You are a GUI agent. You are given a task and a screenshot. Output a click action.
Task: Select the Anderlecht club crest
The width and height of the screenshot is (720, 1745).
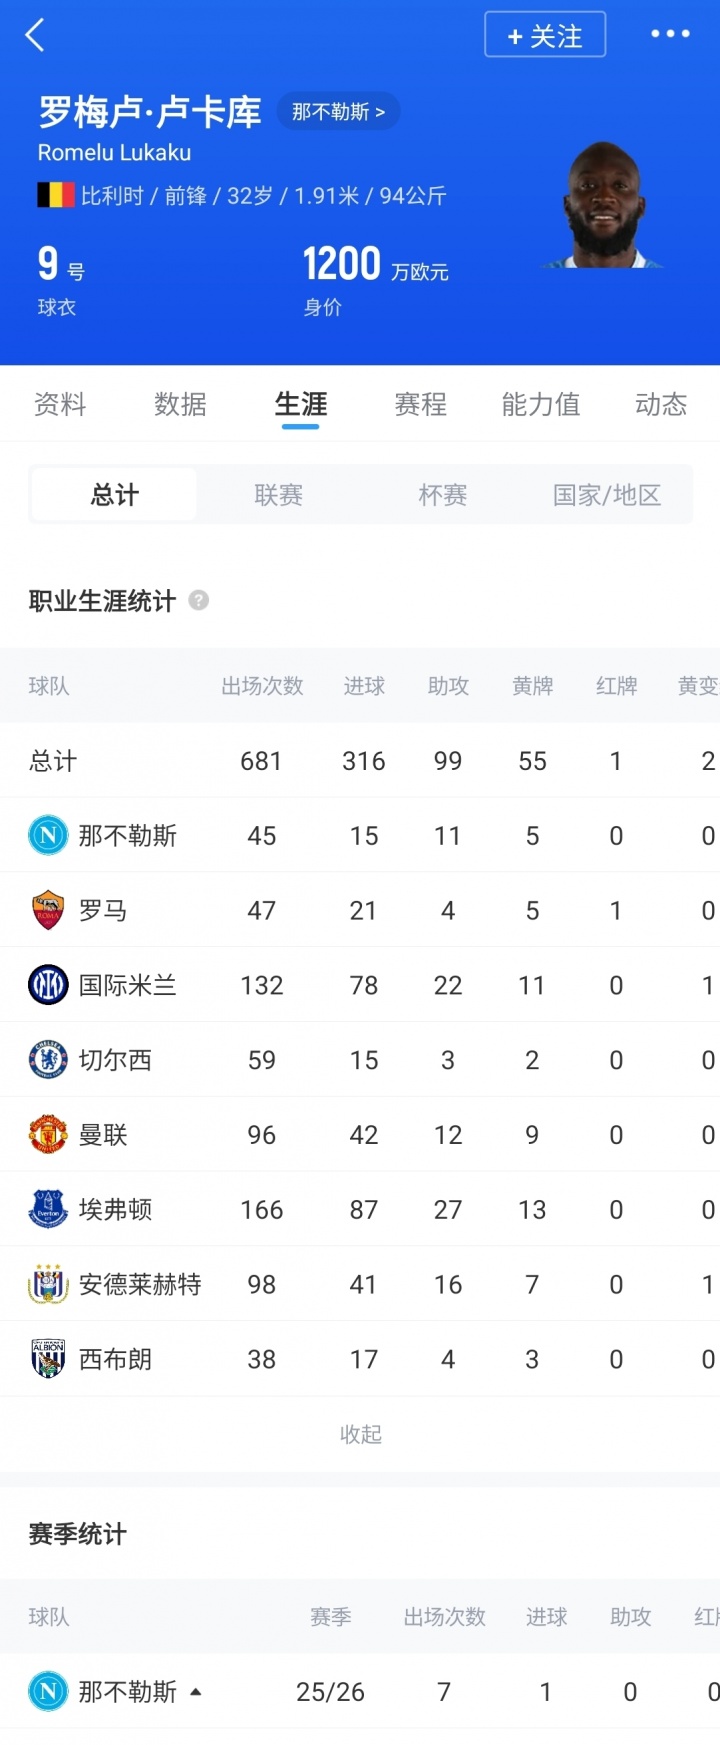pyautogui.click(x=46, y=1284)
